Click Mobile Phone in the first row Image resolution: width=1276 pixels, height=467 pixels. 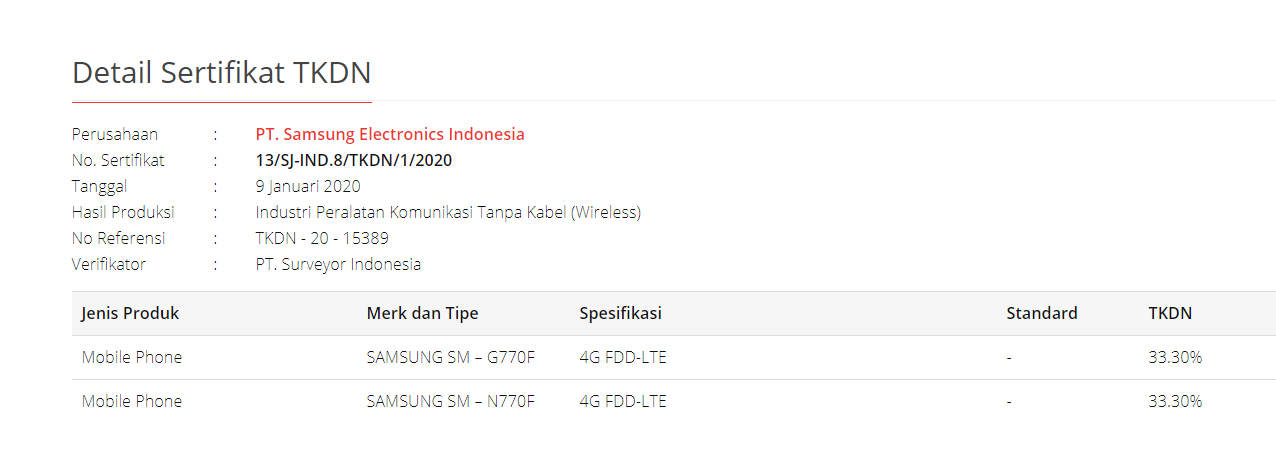[132, 357]
